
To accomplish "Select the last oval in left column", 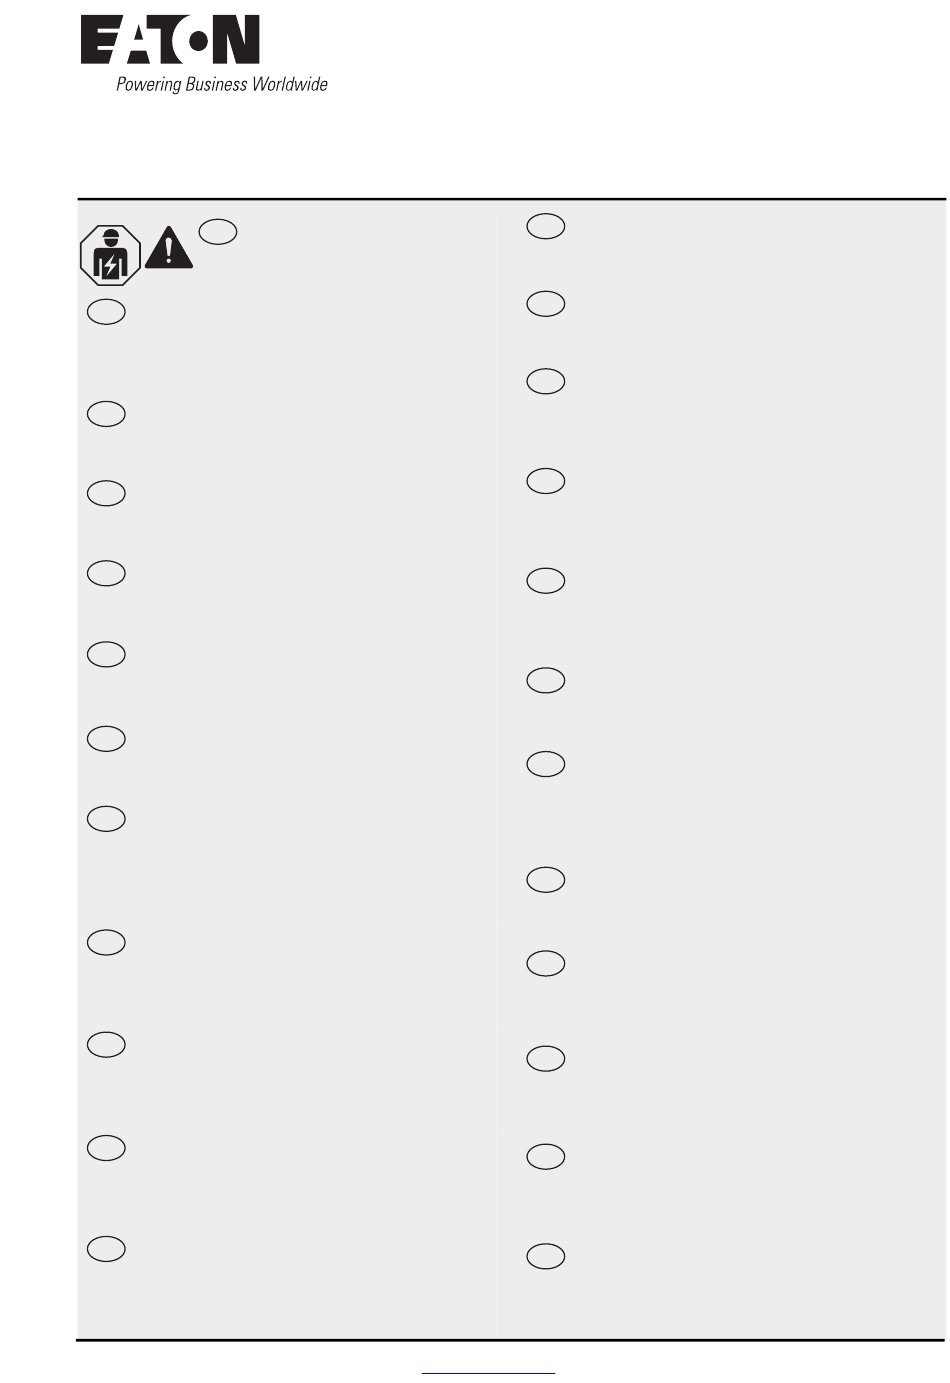I will [106, 1249].
